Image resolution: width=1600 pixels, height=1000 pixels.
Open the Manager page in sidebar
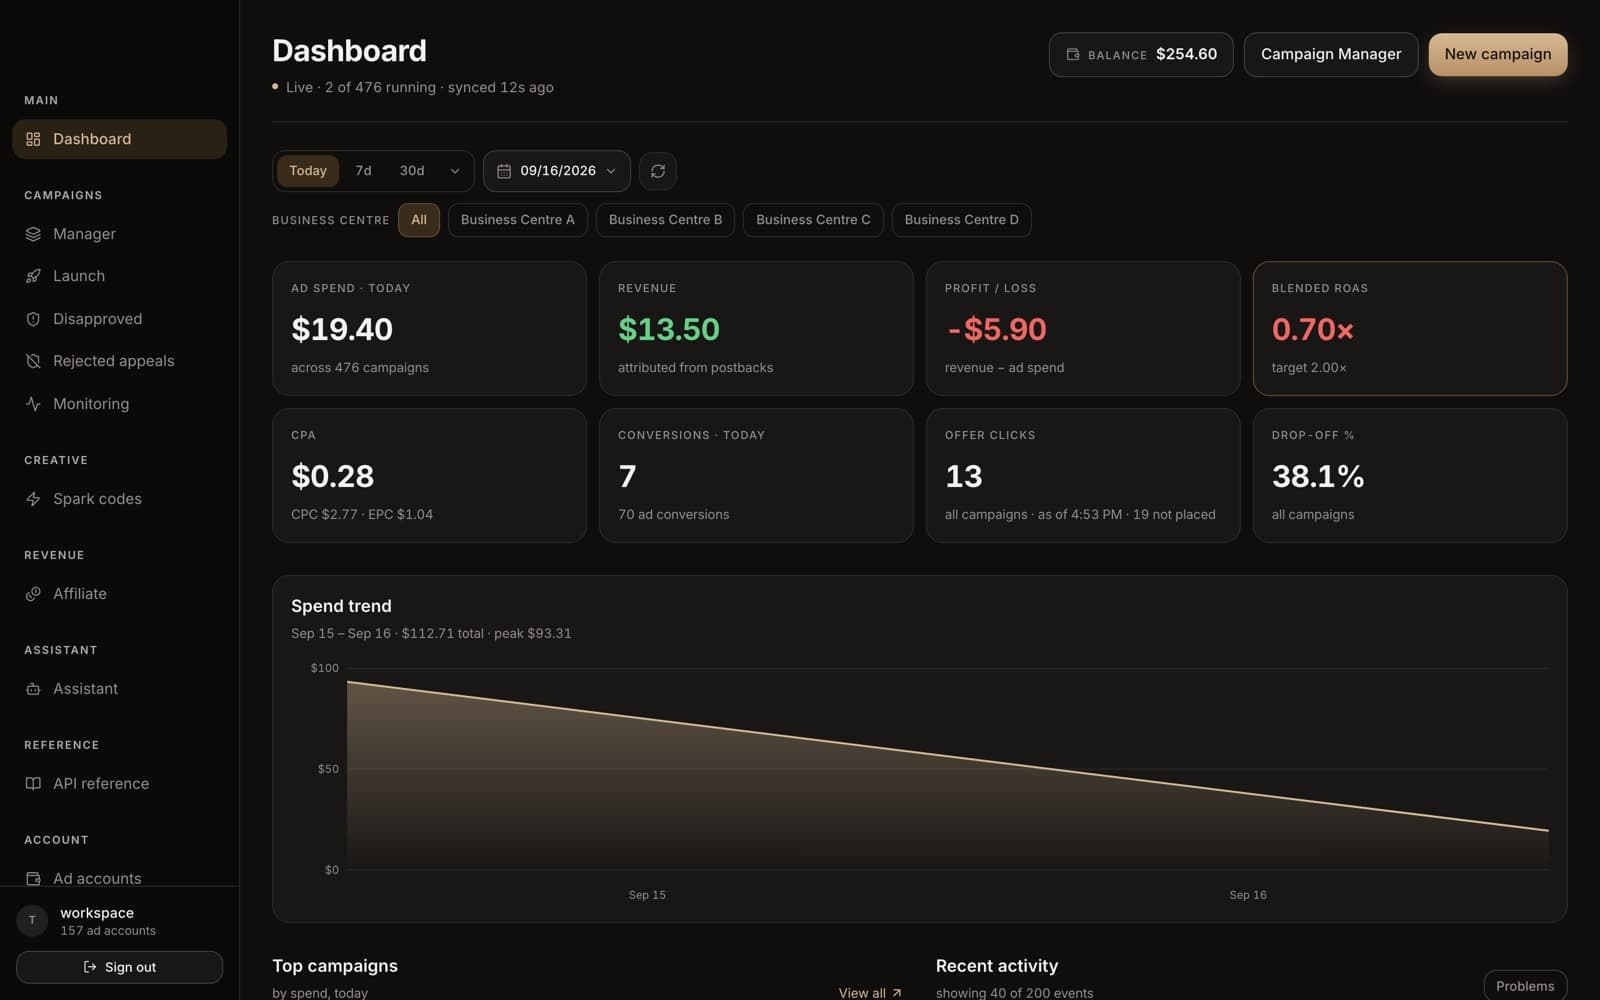click(119, 234)
